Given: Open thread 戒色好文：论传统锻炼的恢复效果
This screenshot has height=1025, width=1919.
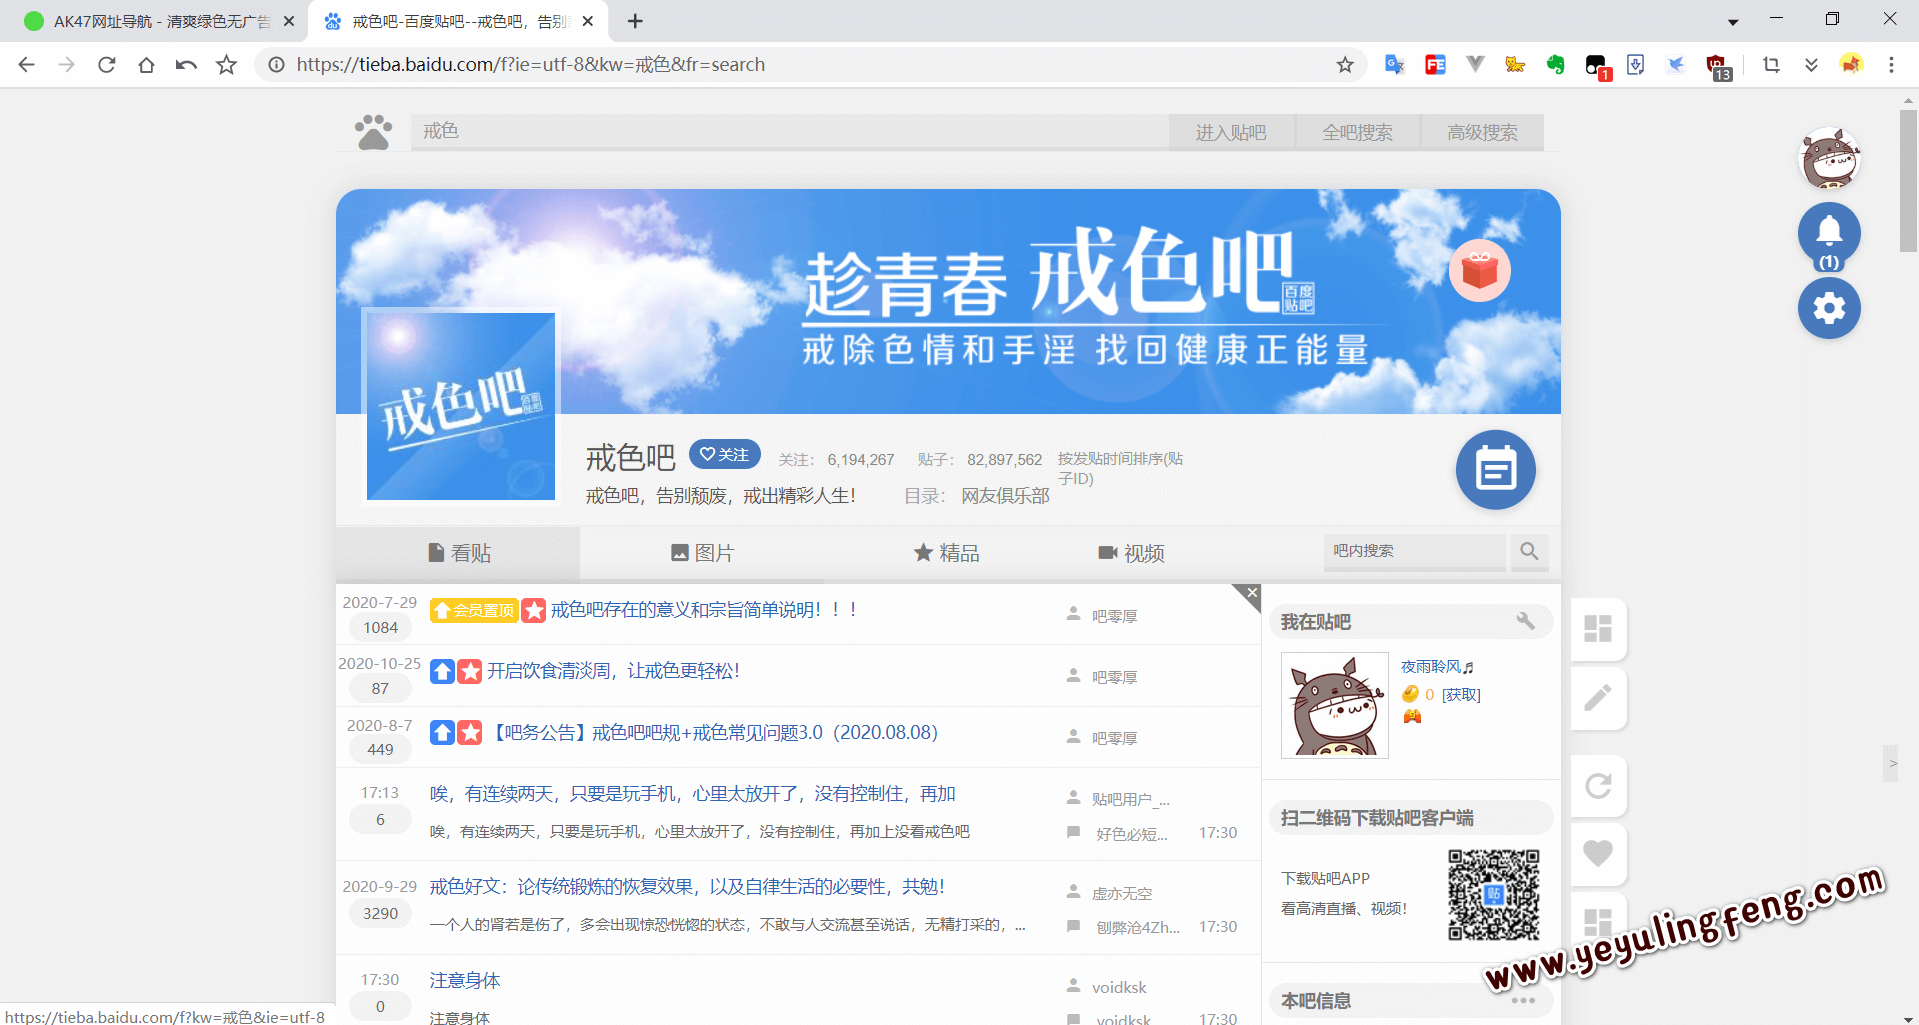Looking at the screenshot, I should point(688,887).
